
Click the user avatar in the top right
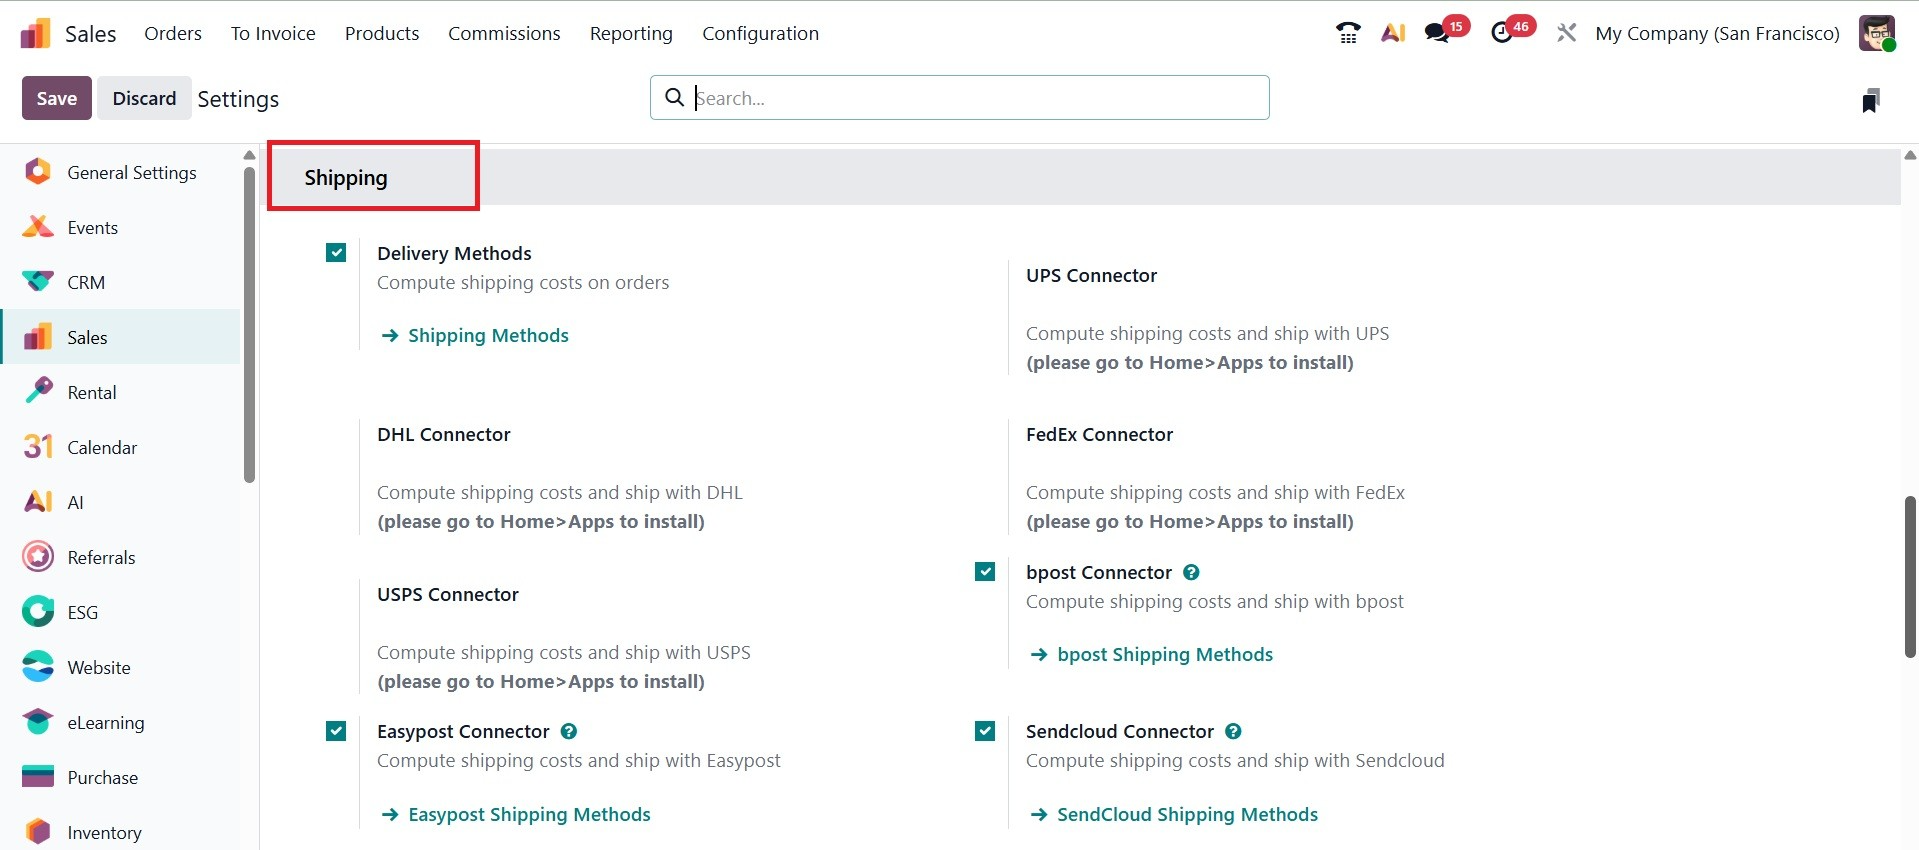point(1876,33)
